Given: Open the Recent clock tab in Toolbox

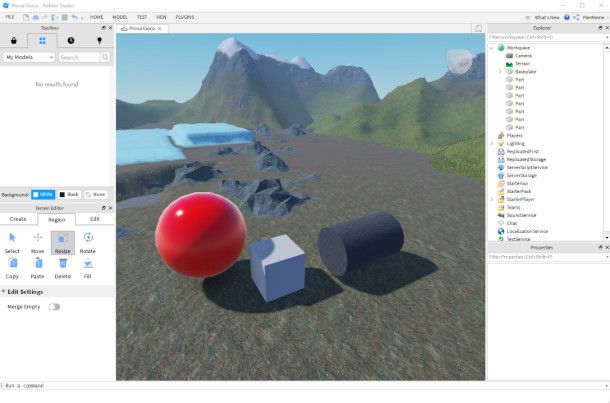Looking at the screenshot, I should tap(71, 40).
